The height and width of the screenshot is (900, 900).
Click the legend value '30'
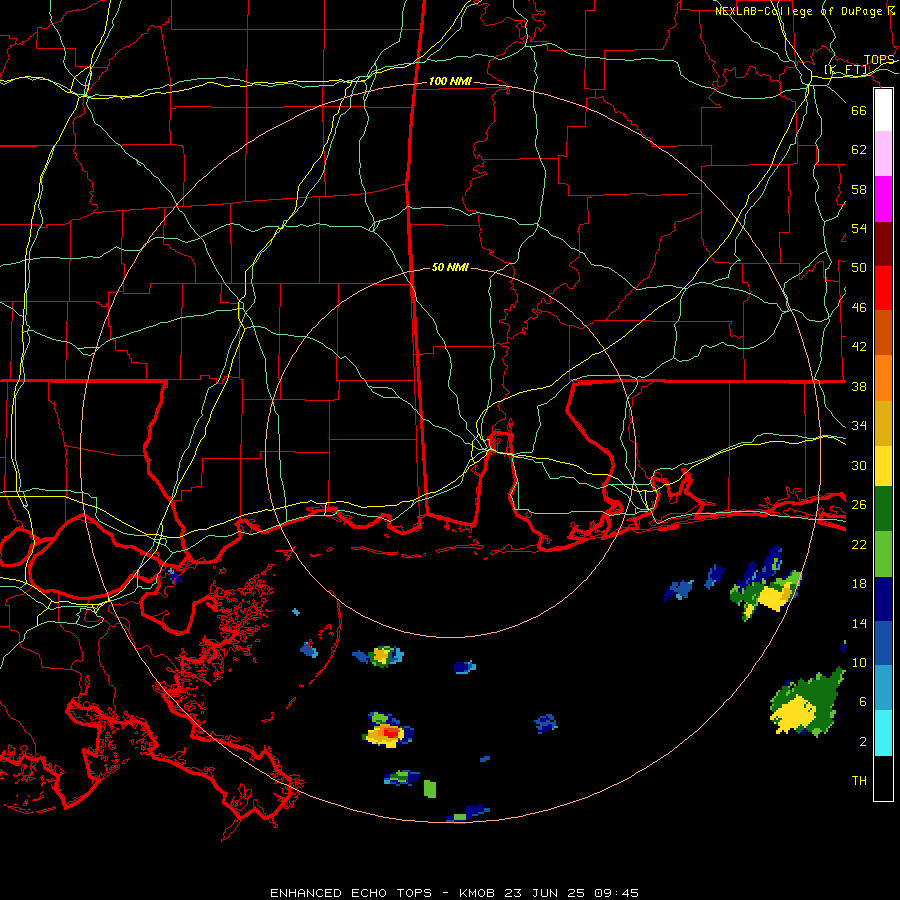coord(859,465)
